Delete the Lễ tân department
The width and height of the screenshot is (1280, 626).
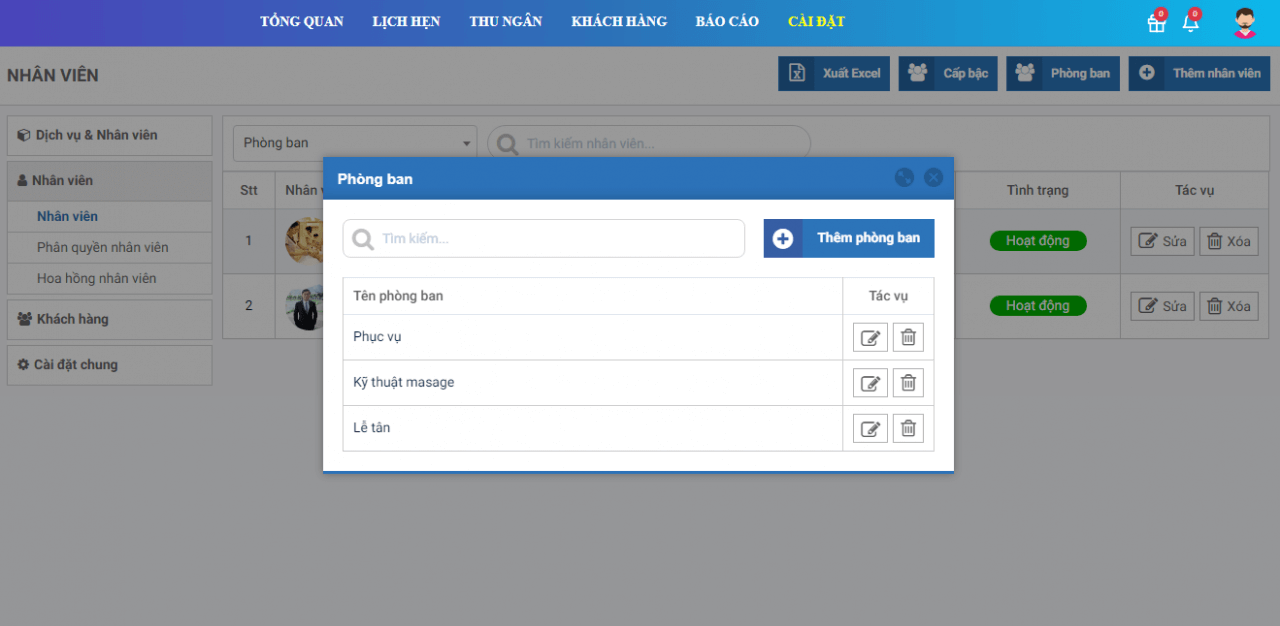click(908, 429)
